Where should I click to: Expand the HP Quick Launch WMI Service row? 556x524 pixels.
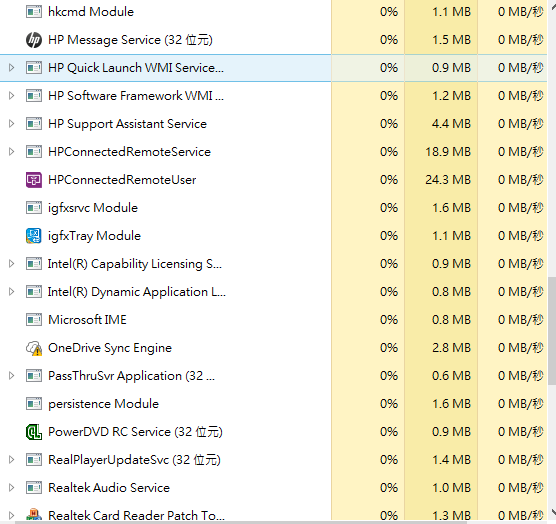11,67
